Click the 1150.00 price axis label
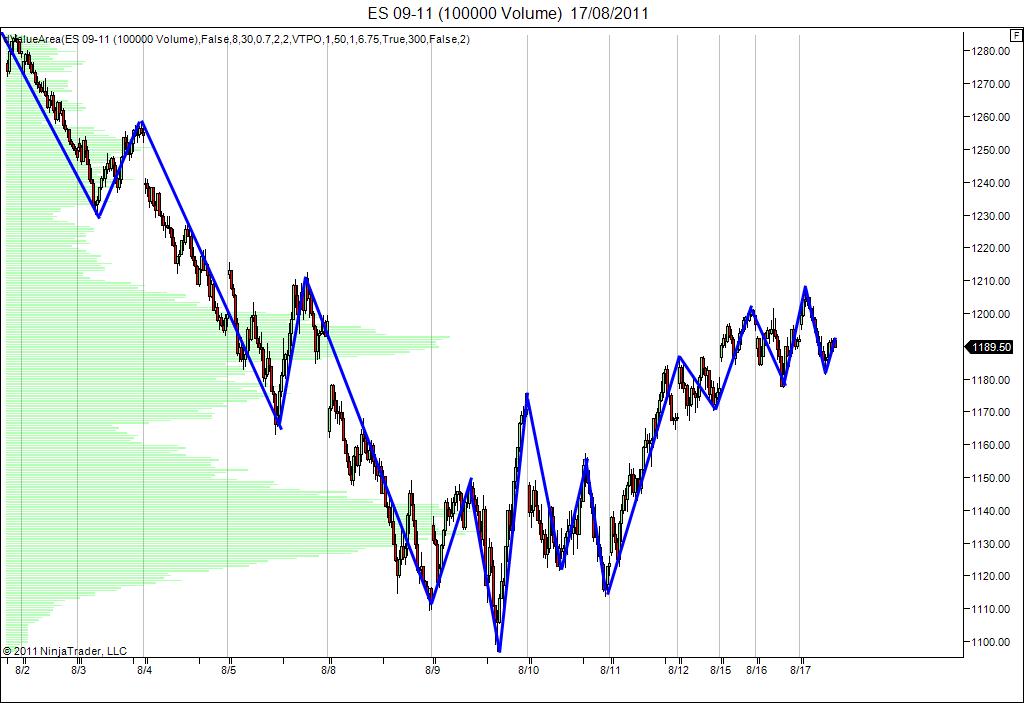1024x703 pixels. 992,478
